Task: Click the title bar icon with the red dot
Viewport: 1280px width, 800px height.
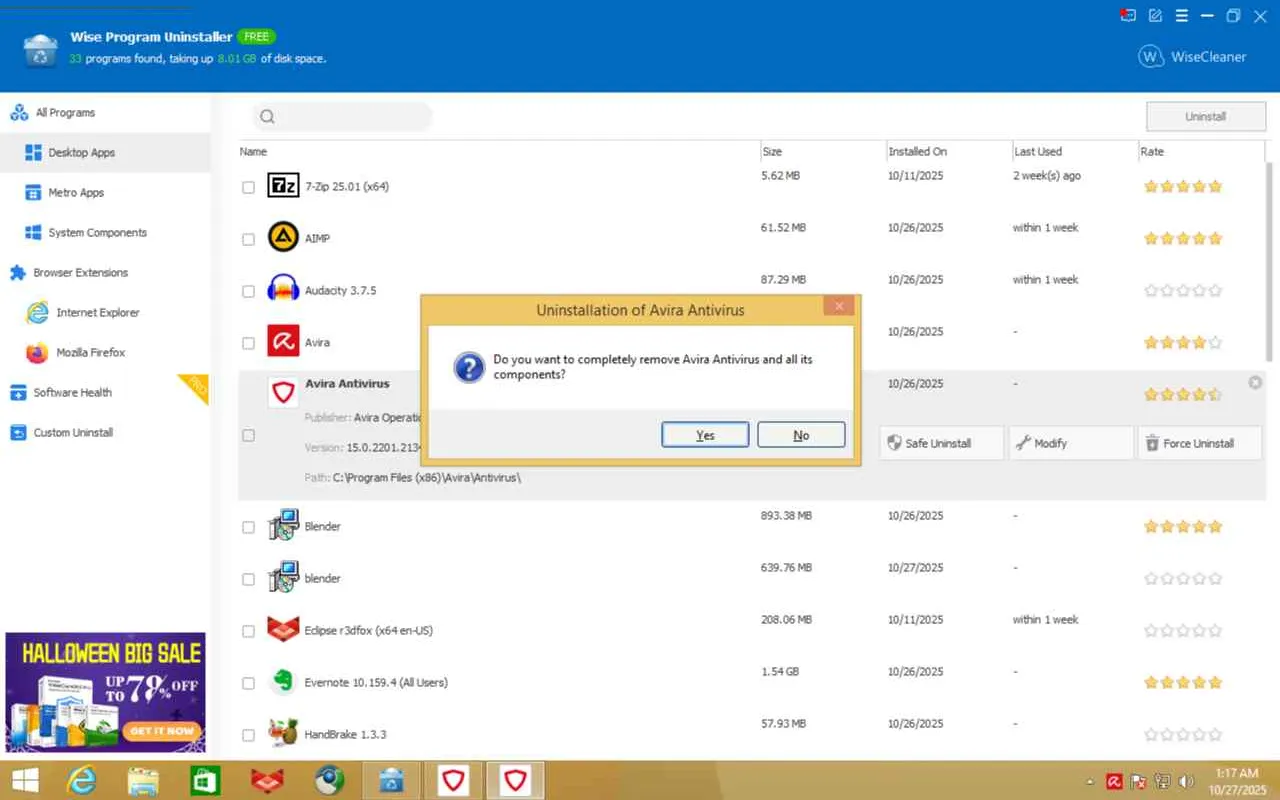Action: tap(1129, 16)
